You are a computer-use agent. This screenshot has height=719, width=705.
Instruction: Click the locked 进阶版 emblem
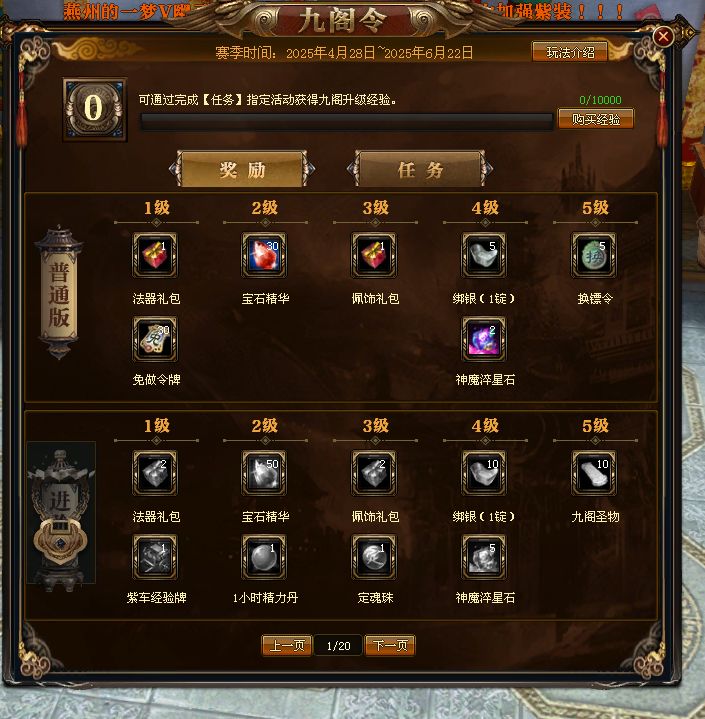tap(61, 513)
